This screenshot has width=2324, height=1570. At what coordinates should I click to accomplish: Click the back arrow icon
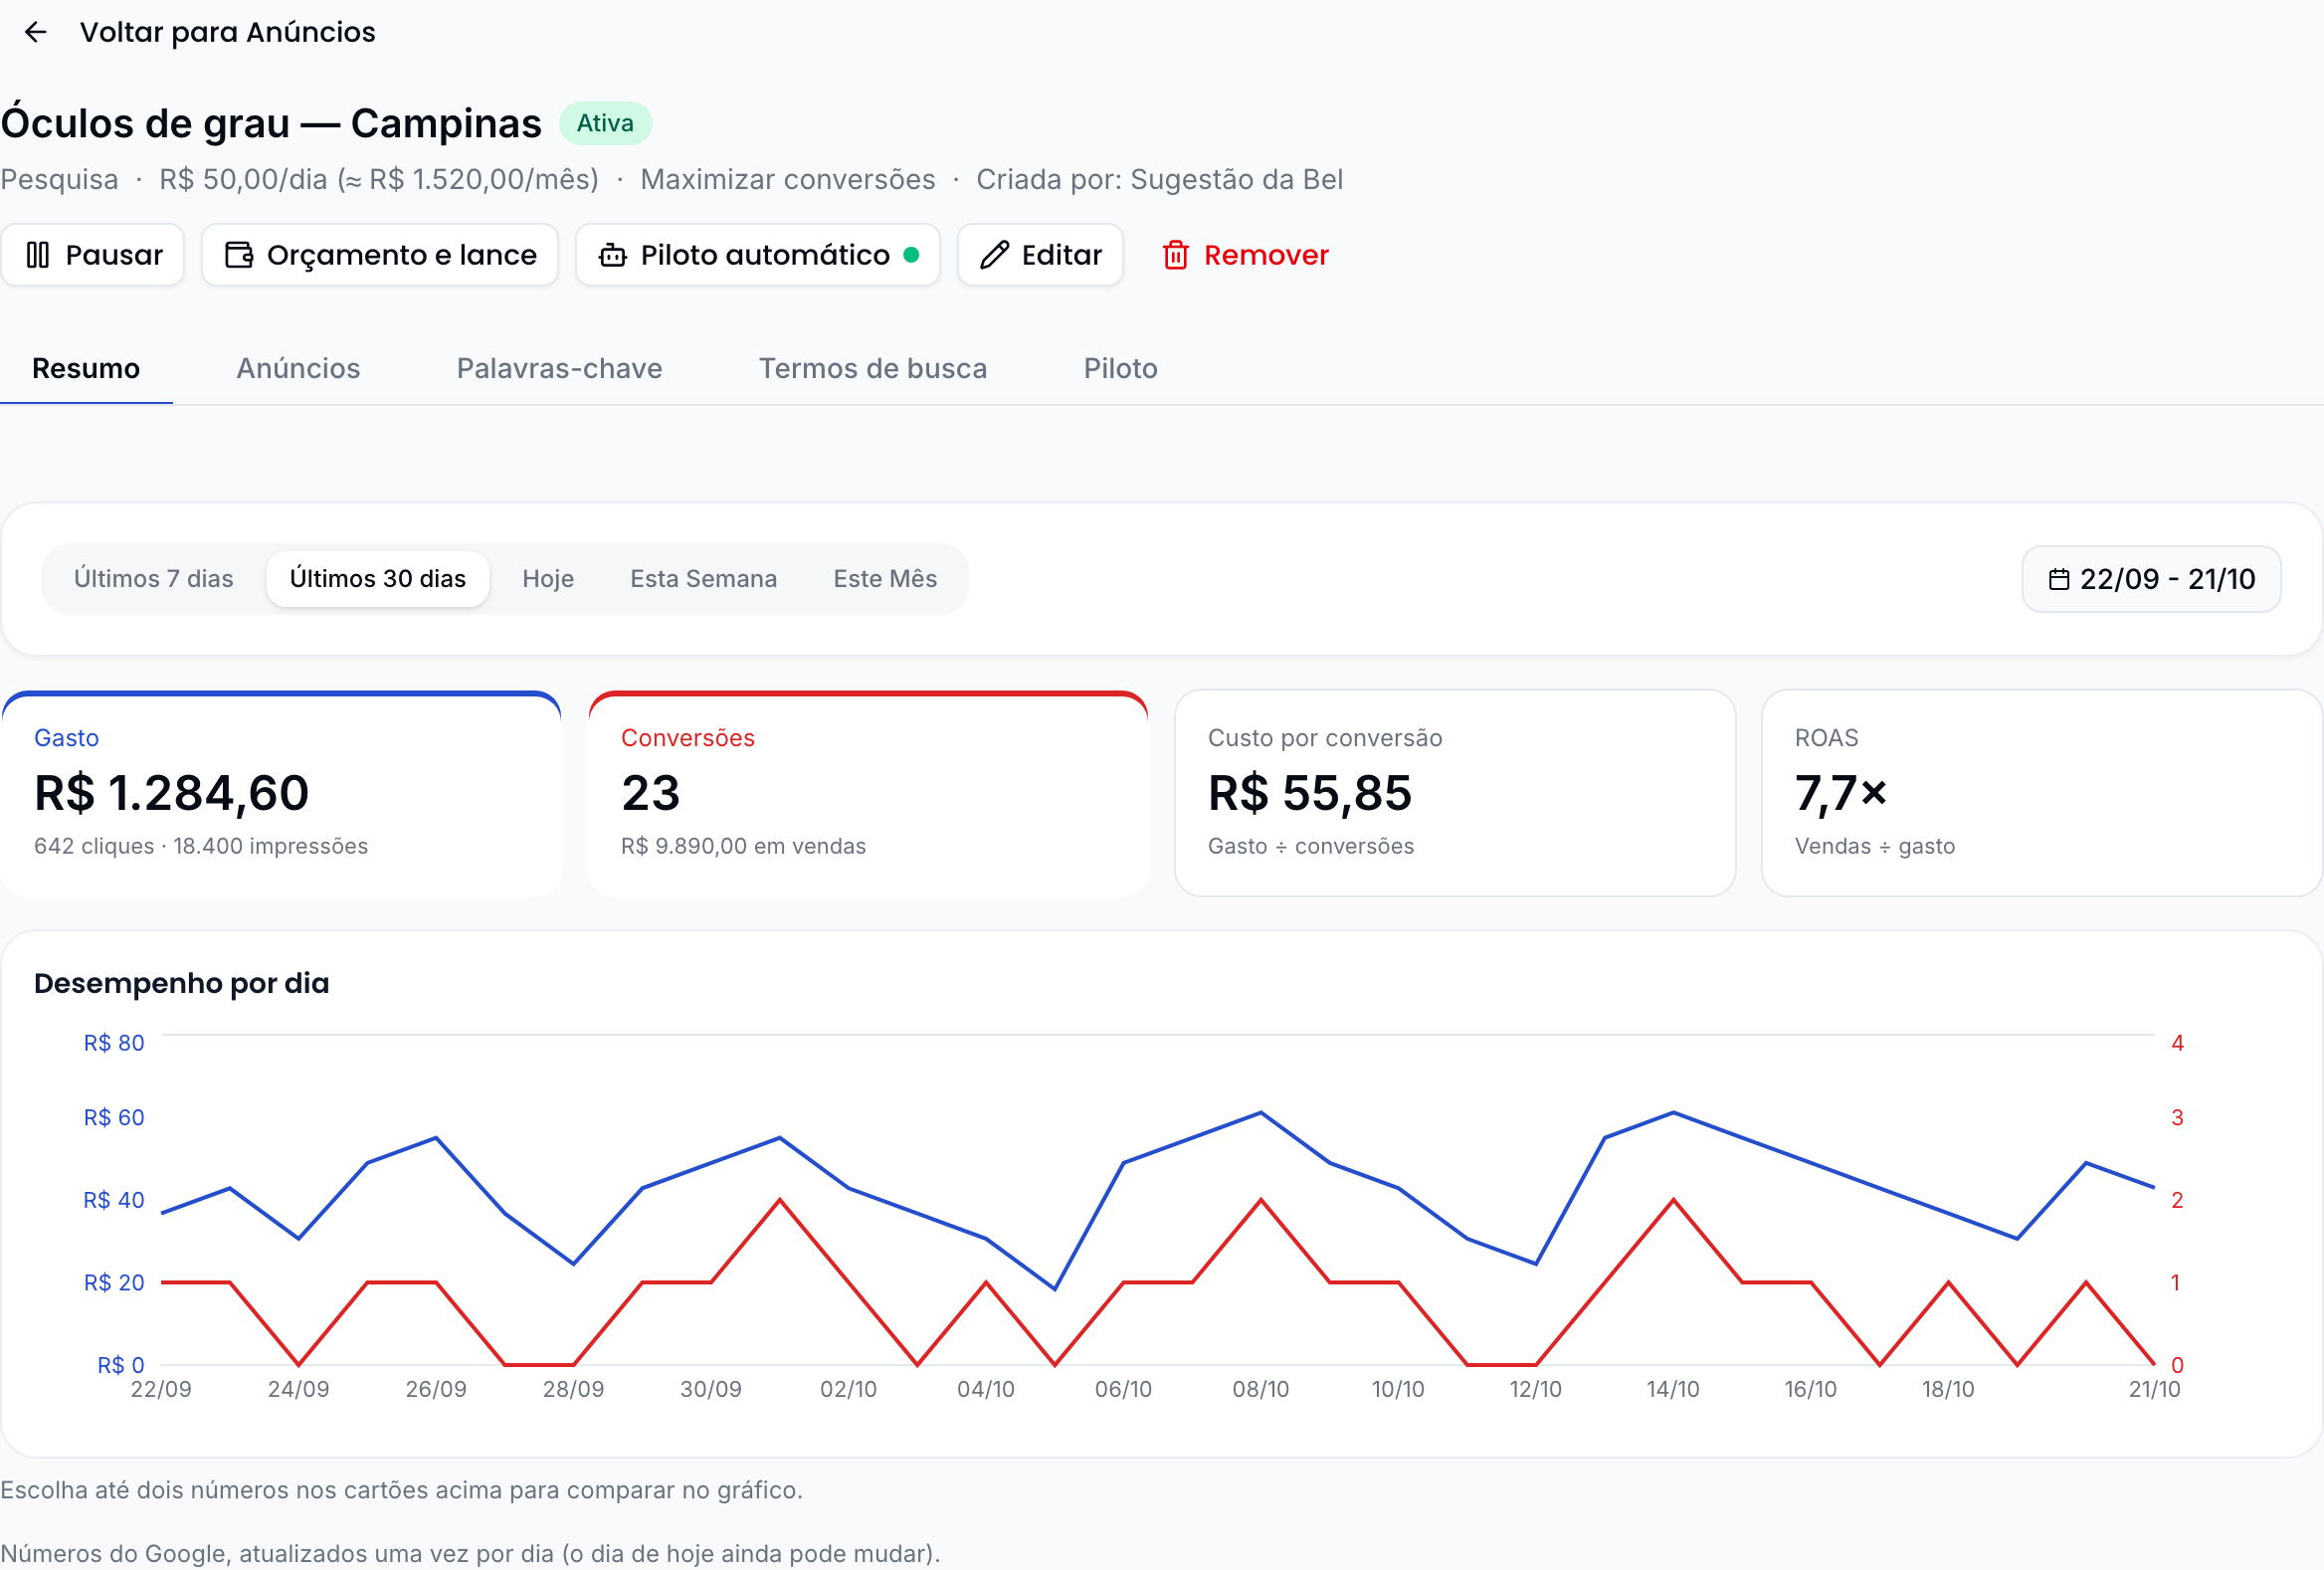[x=36, y=32]
